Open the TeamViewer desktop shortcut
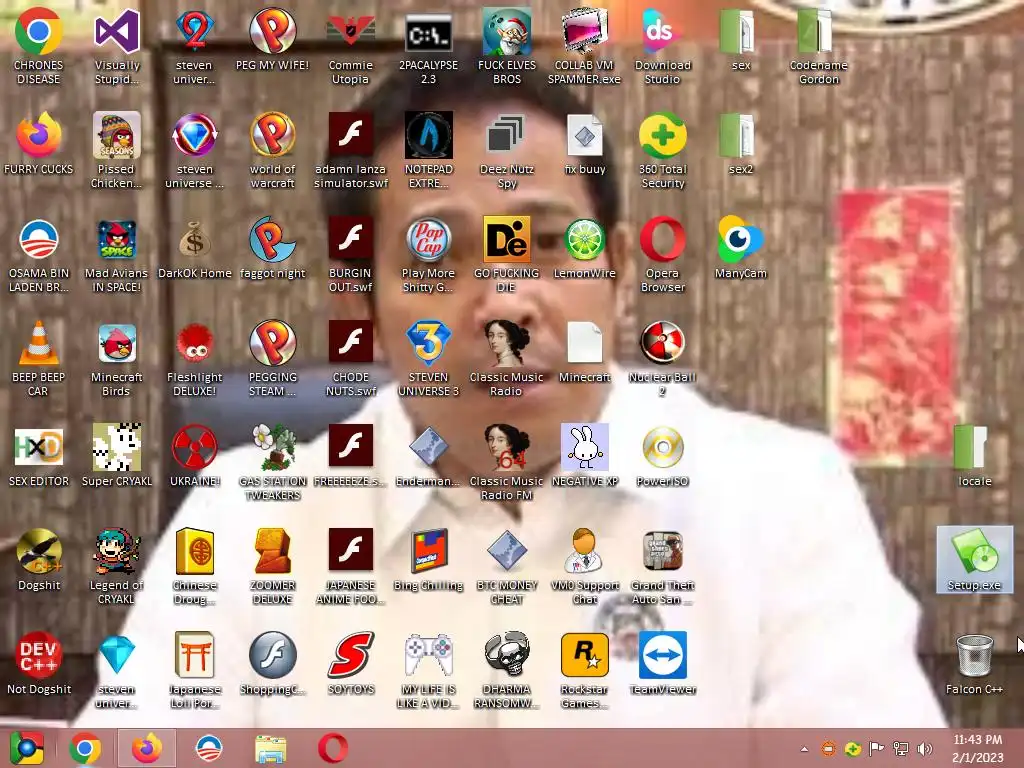 coord(663,663)
